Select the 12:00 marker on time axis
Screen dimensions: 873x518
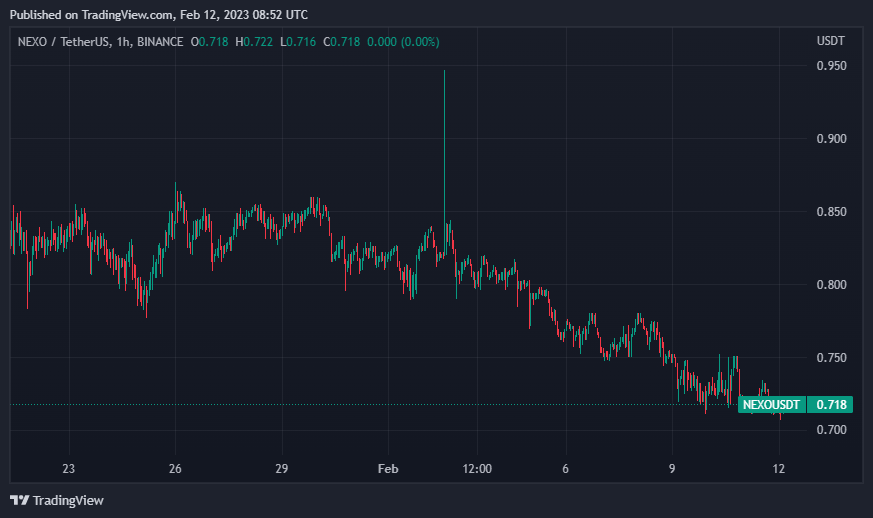pyautogui.click(x=478, y=469)
